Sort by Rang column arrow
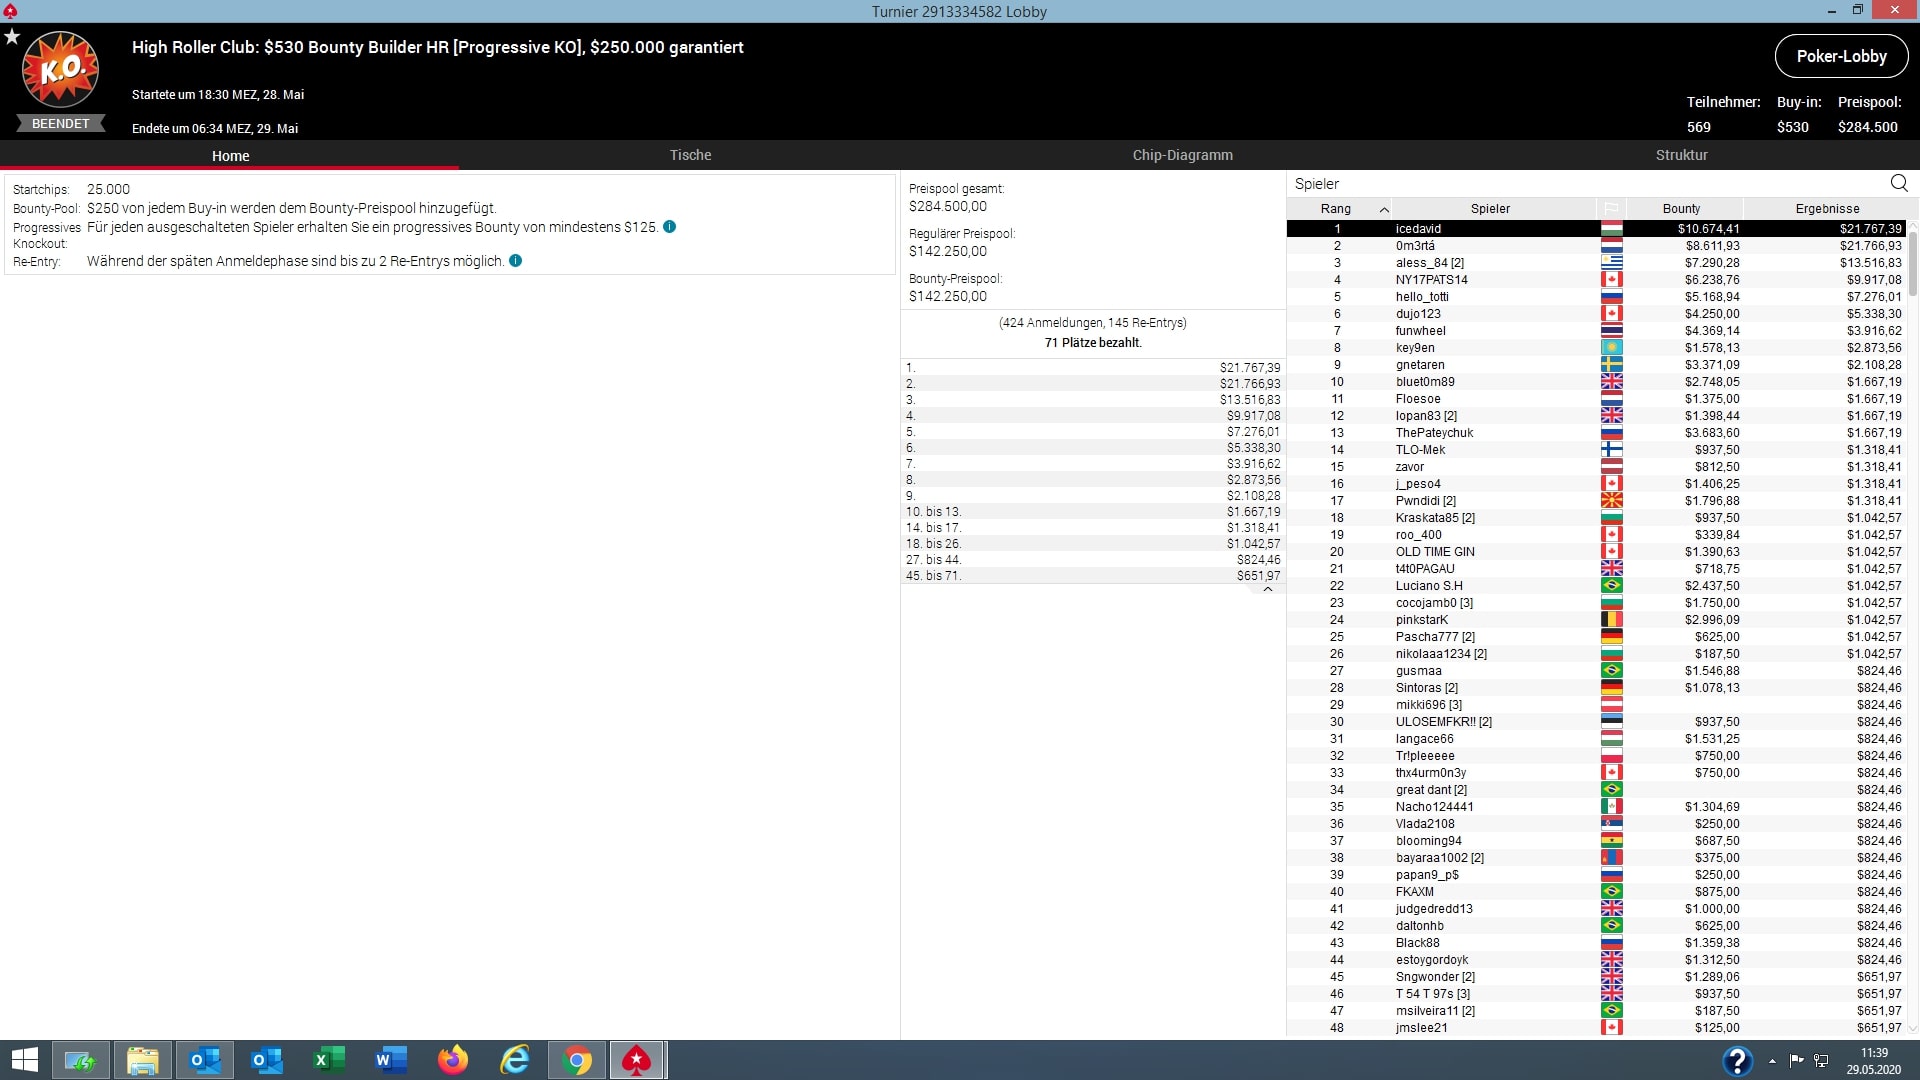This screenshot has width=1920, height=1080. point(1384,209)
